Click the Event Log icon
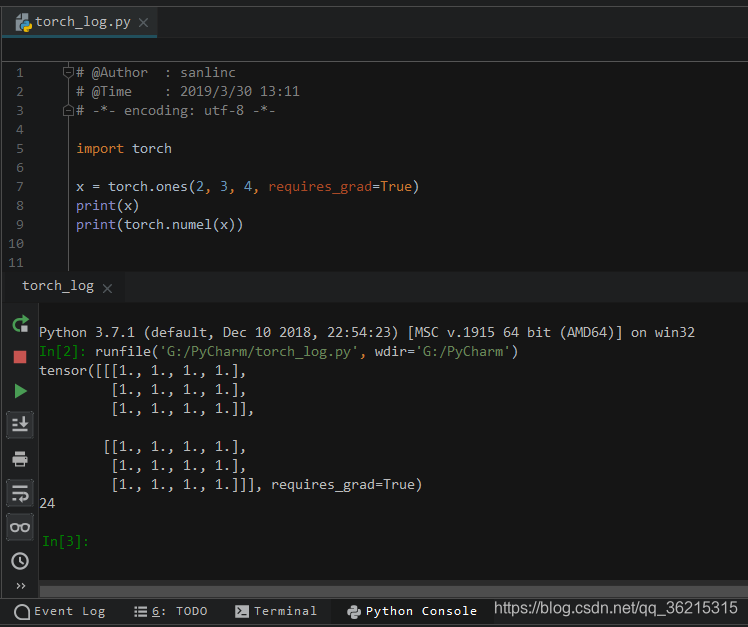This screenshot has width=748, height=627. pyautogui.click(x=22, y=612)
